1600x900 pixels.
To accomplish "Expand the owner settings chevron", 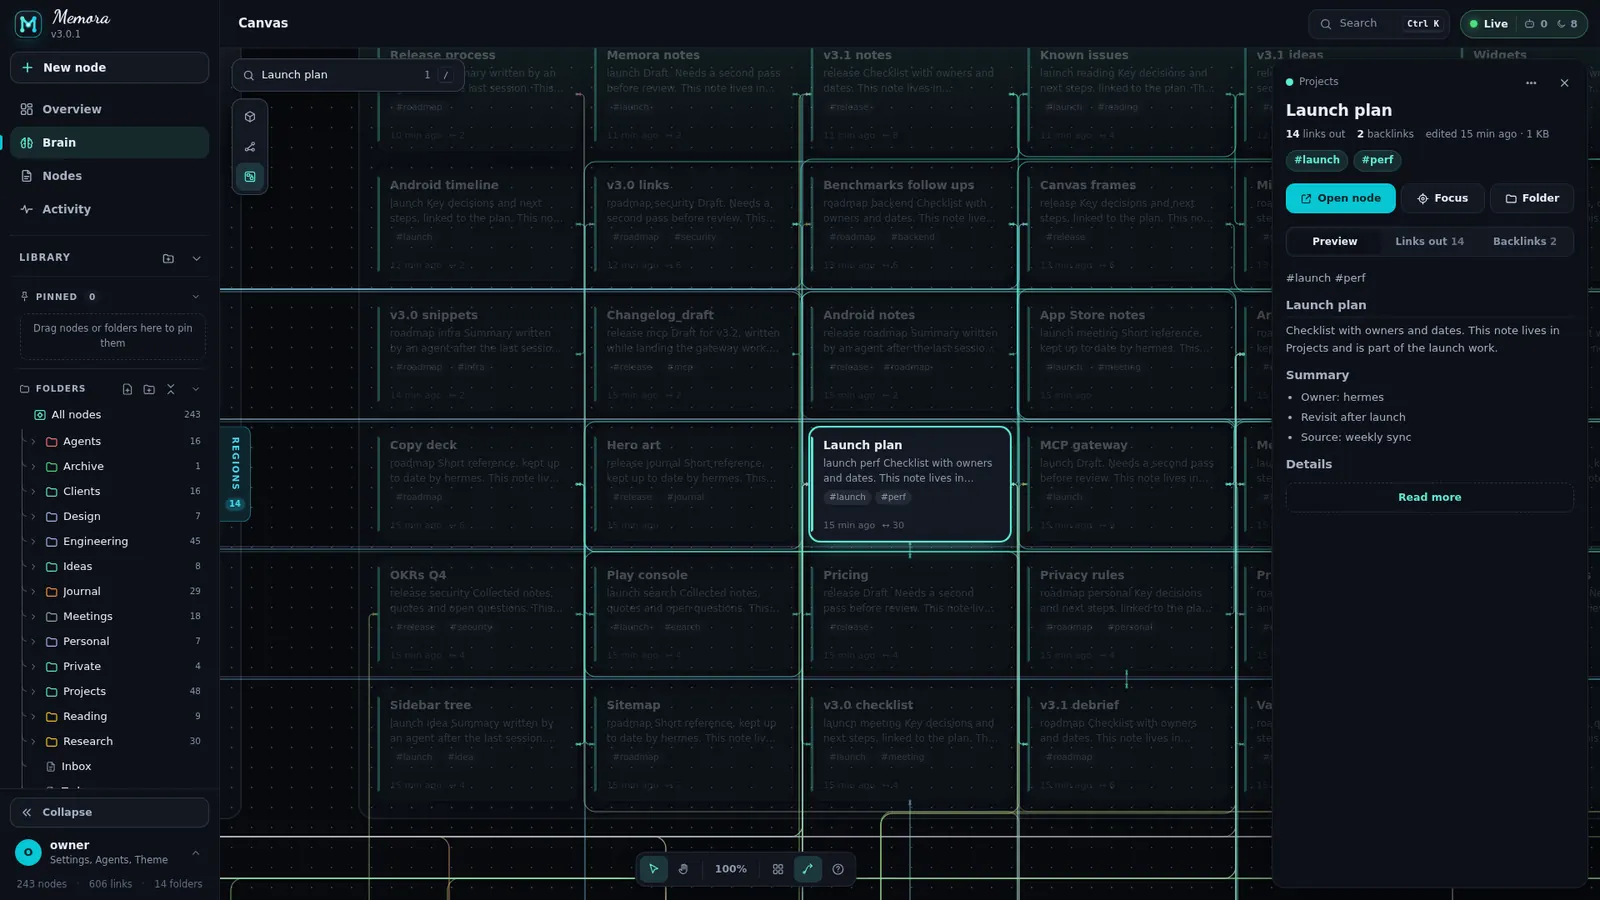I will 196,853.
